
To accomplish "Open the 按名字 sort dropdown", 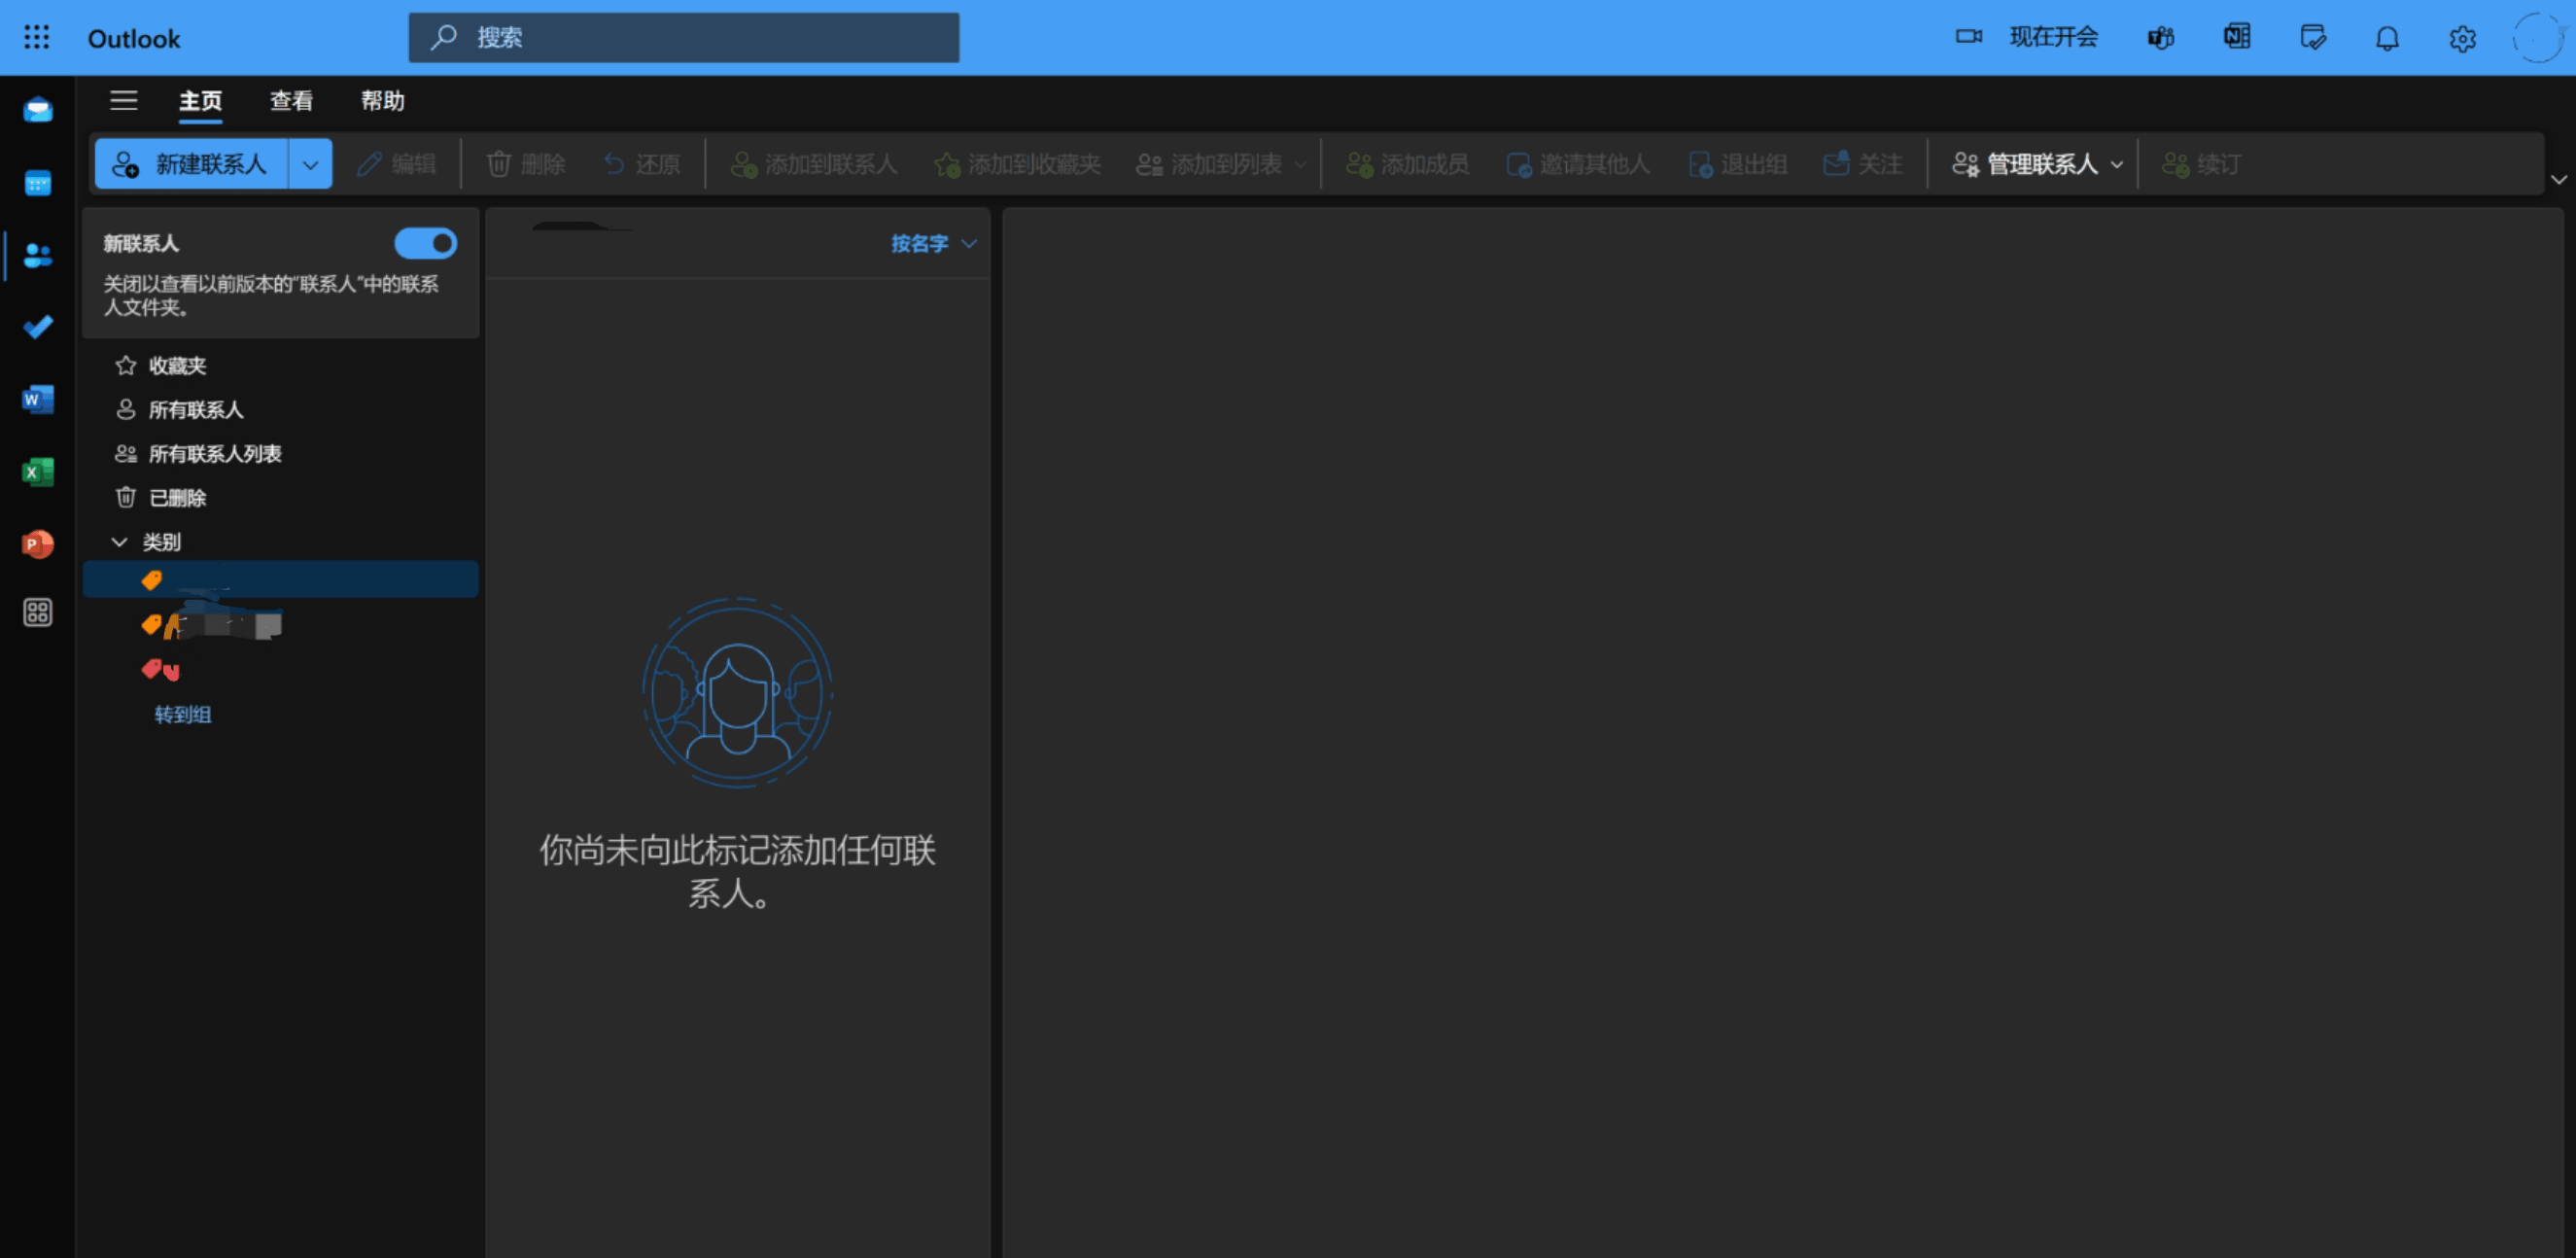I will 932,243.
